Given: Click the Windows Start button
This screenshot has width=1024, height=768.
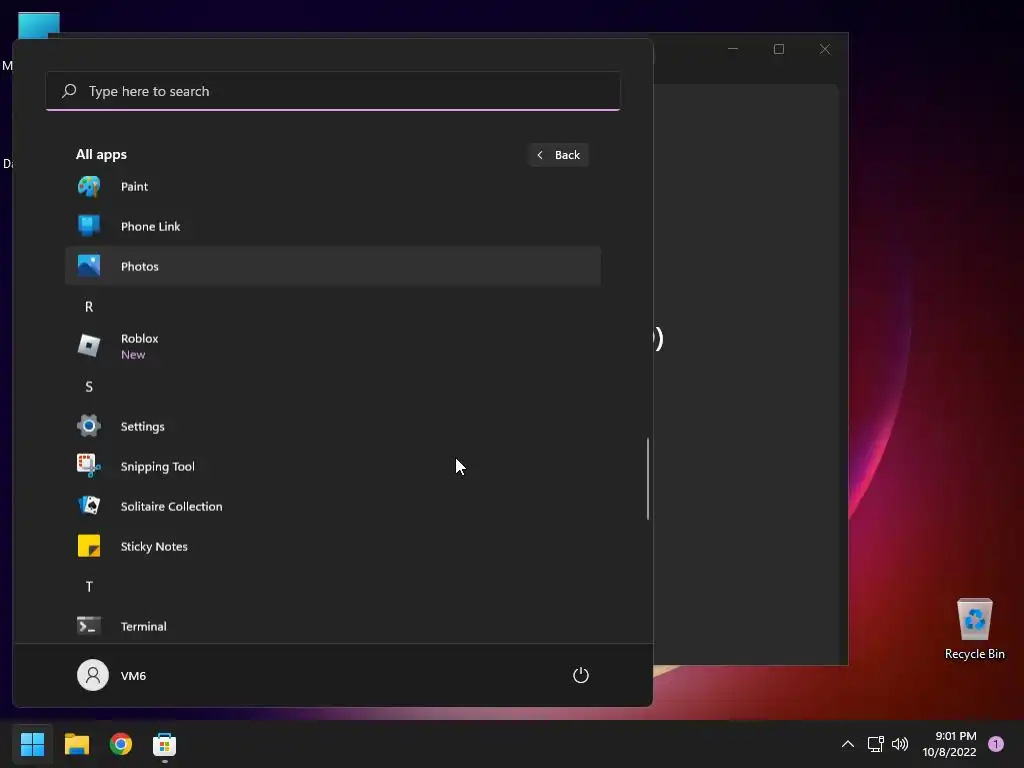Looking at the screenshot, I should (32, 744).
